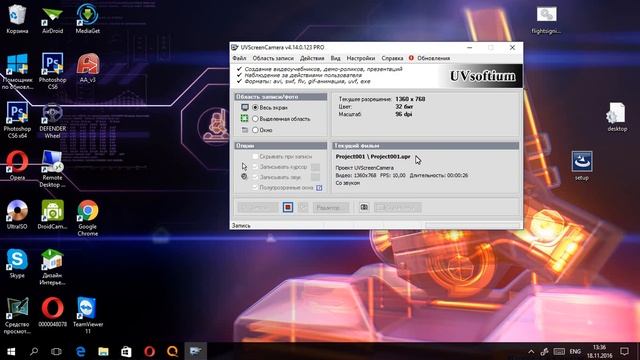
Task: Select the TeamViewer 11 desktop shortcut
Action: pyautogui.click(x=87, y=316)
